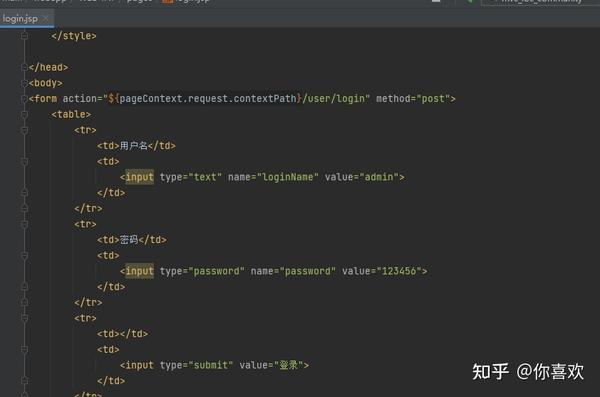Fold the td containing password input
The image size is (600, 397).
click(x=24, y=256)
